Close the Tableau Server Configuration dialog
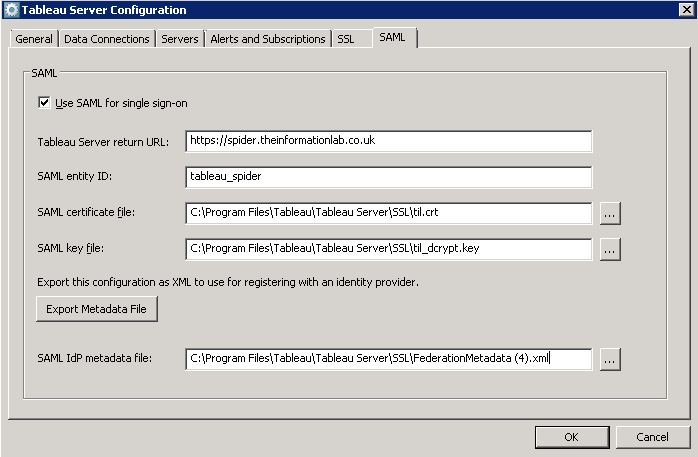Image resolution: width=698 pixels, height=457 pixels. (684, 10)
